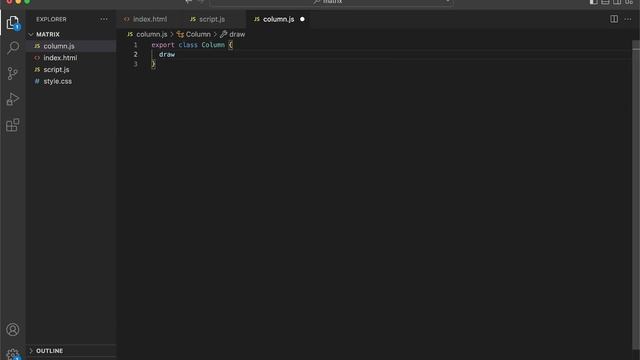
Task: Open the Manage gear icon
Action: (x=13, y=354)
